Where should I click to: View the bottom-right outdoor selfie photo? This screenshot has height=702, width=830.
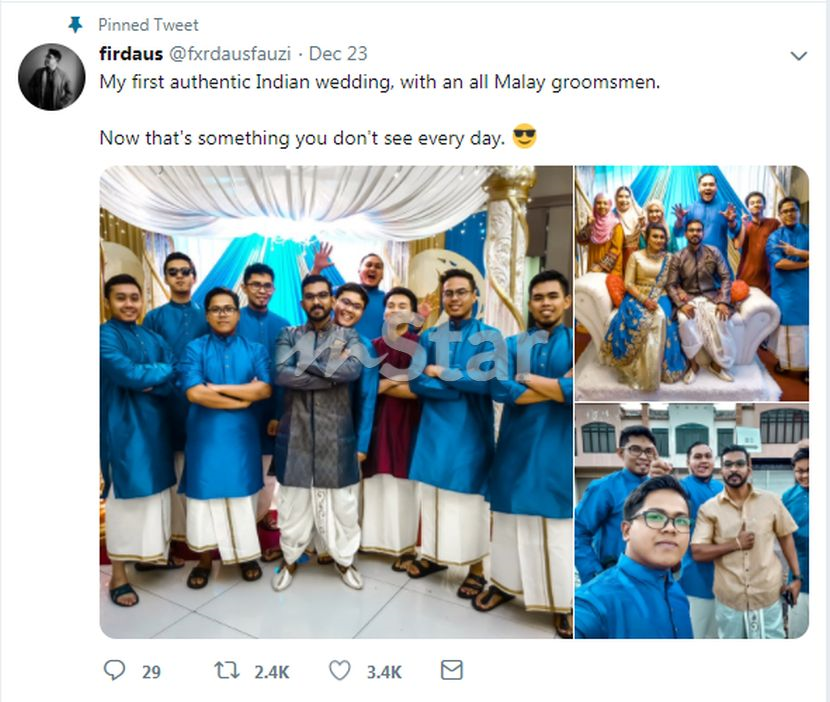[x=691, y=522]
